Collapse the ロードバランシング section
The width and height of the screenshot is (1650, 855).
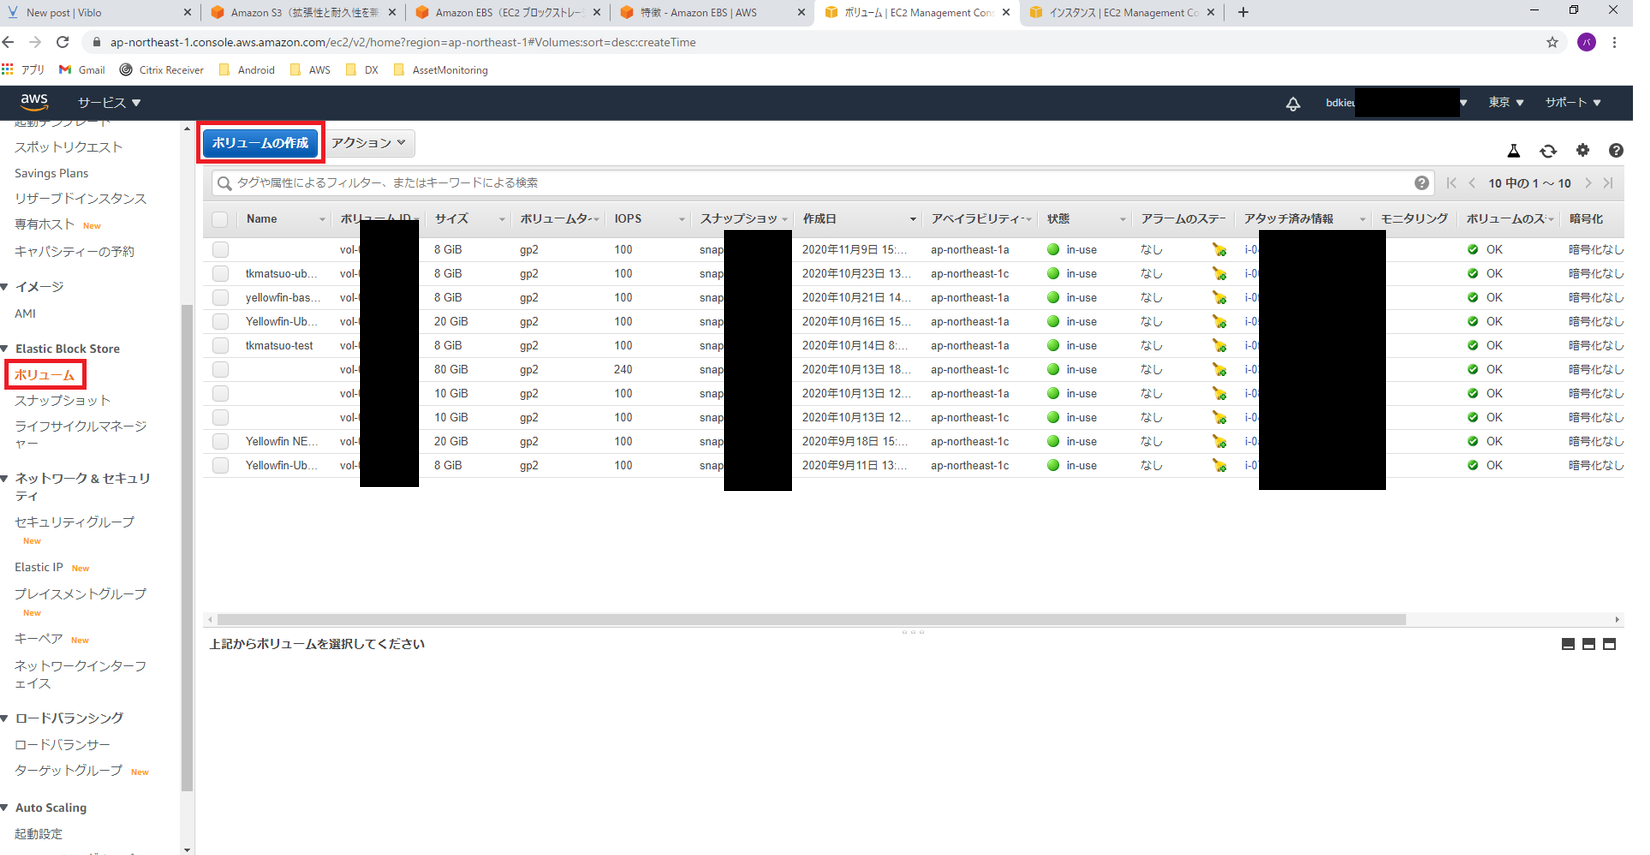pos(5,718)
